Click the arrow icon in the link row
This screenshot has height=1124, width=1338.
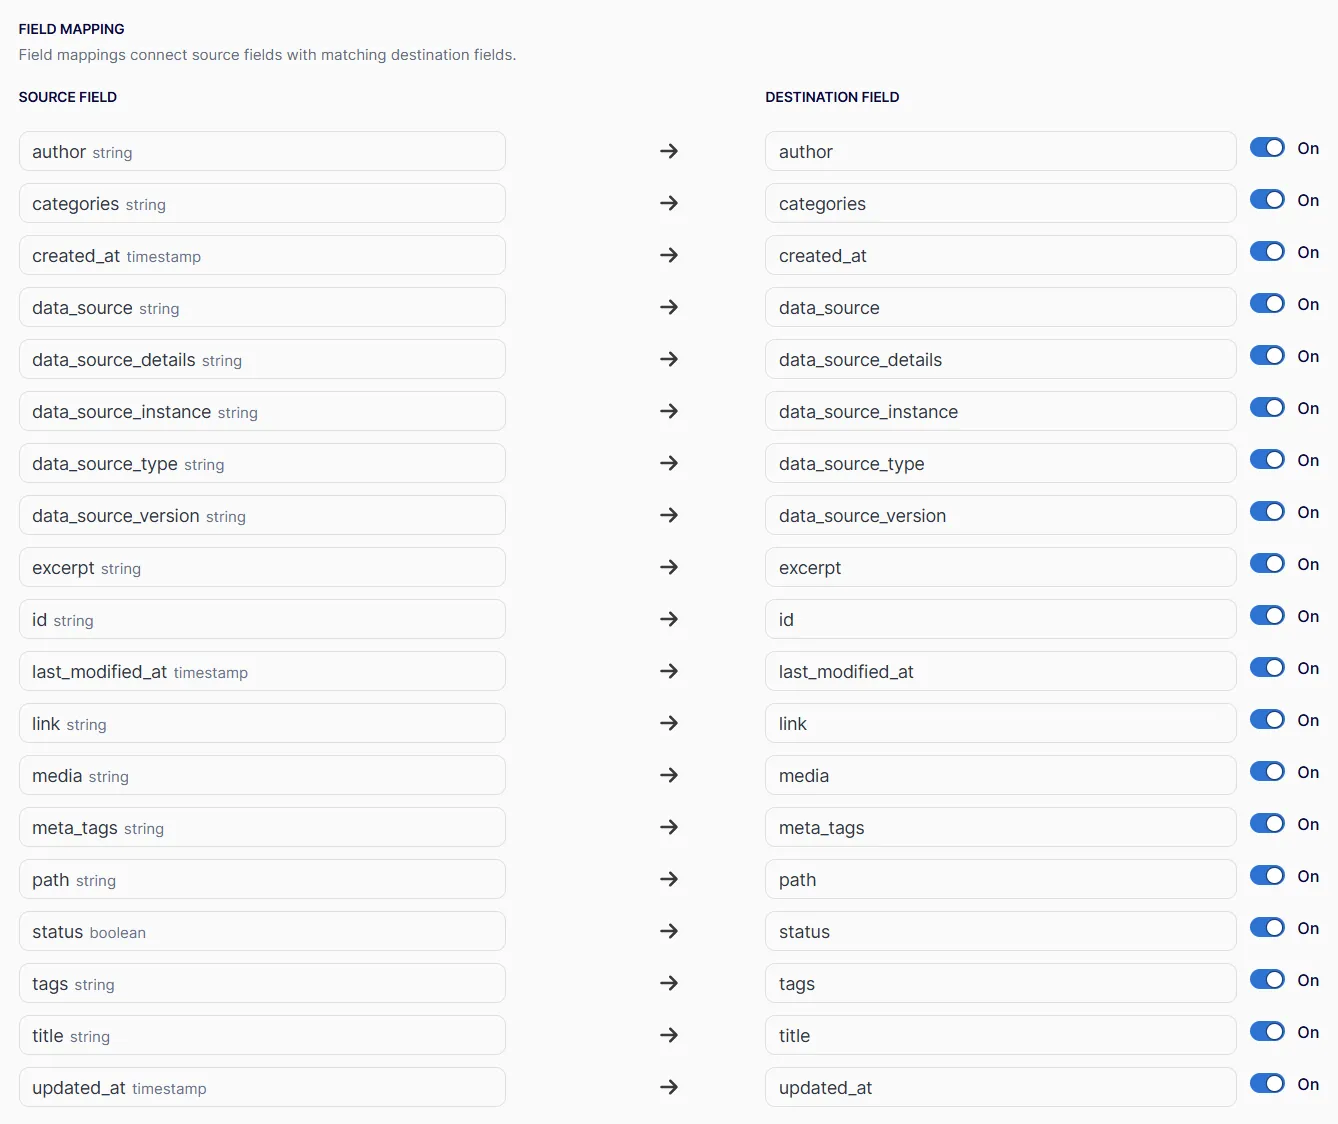(x=669, y=723)
